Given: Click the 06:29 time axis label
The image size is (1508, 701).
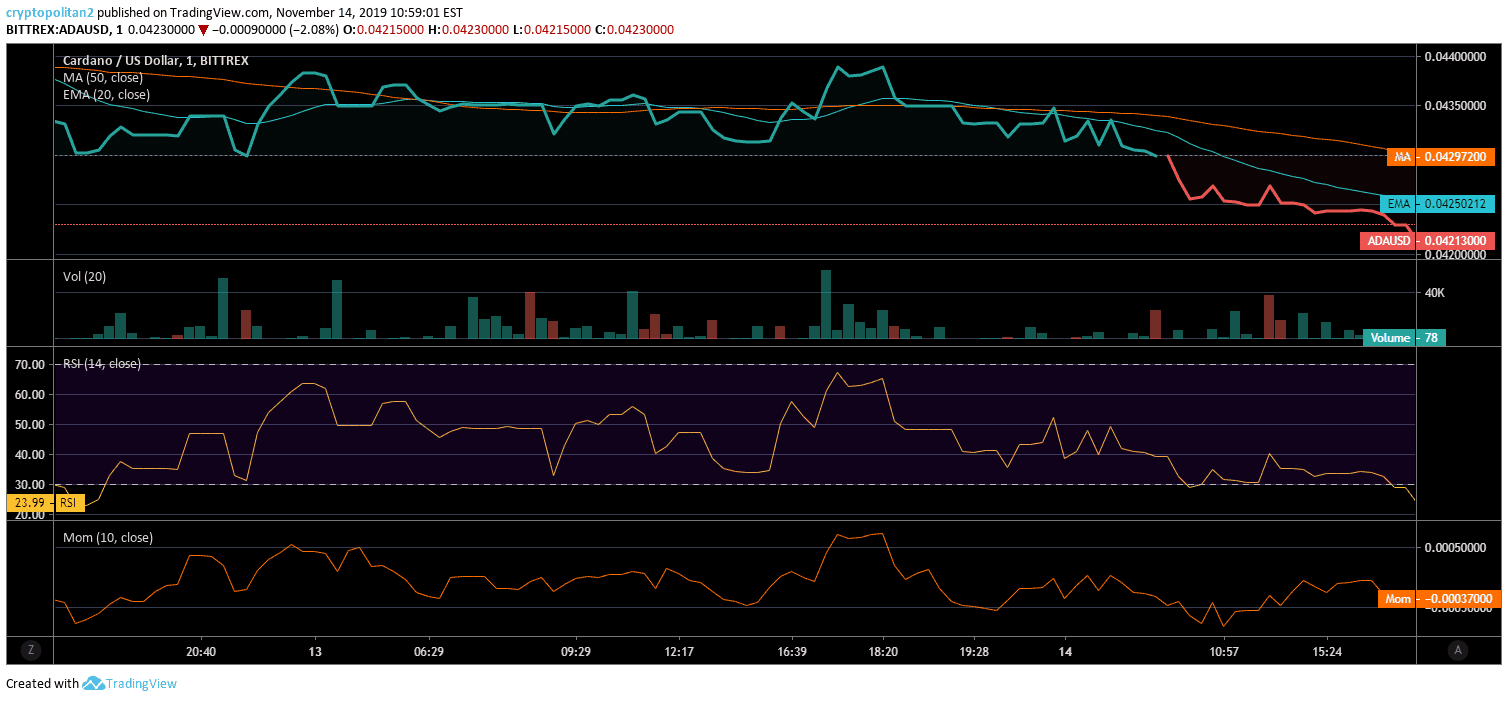Looking at the screenshot, I should pyautogui.click(x=428, y=651).
